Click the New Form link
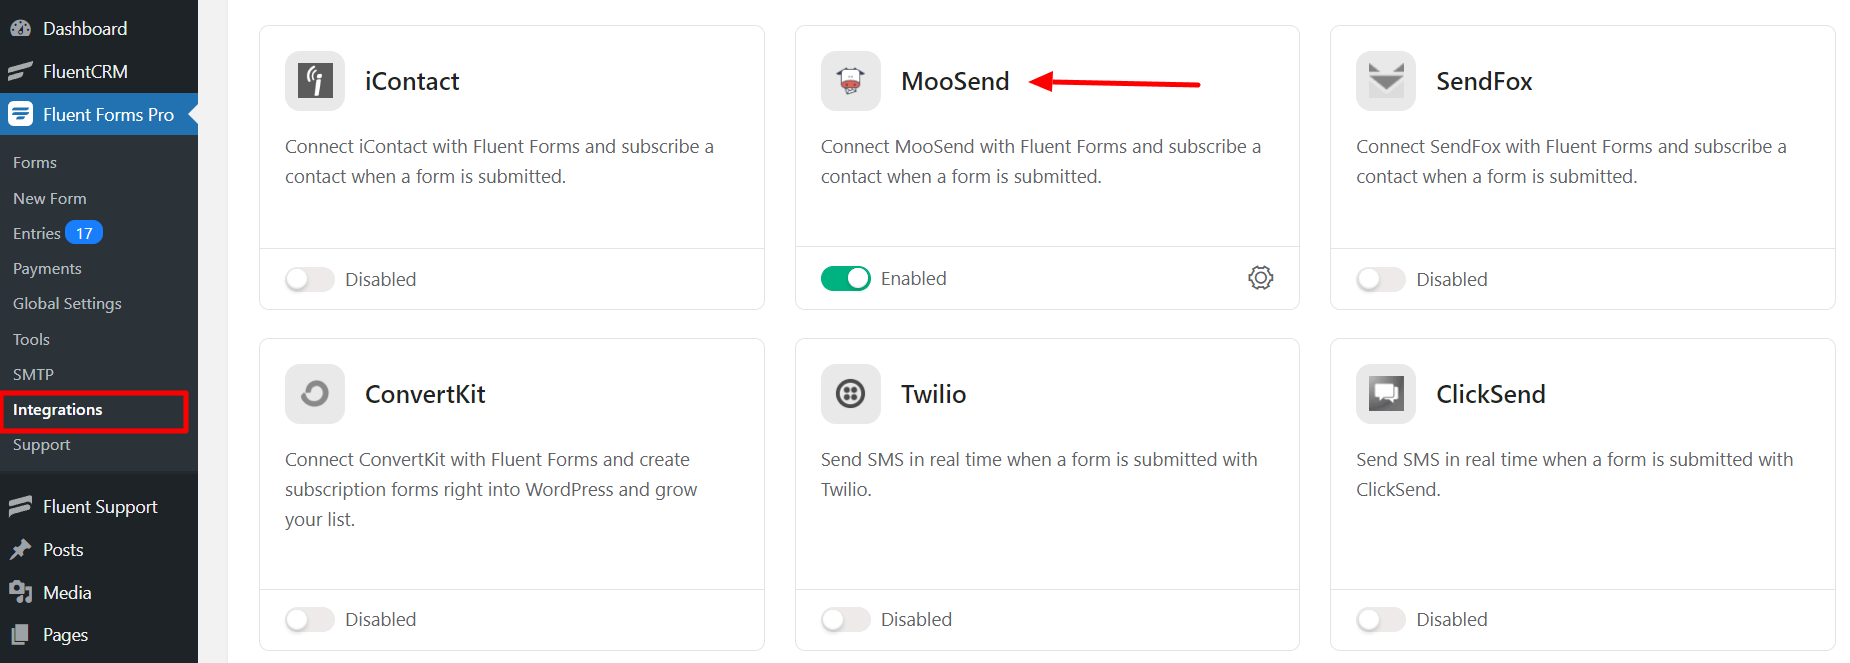1850x663 pixels. coord(50,199)
